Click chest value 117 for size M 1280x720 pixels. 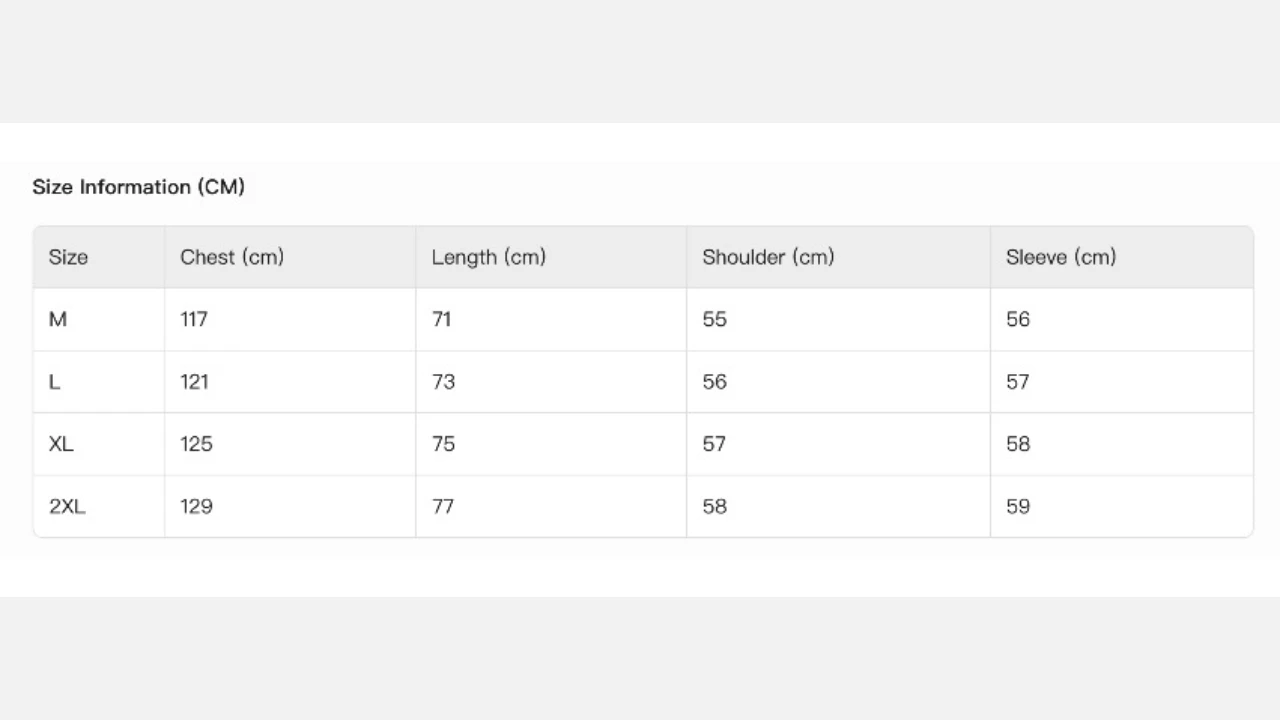click(x=194, y=319)
